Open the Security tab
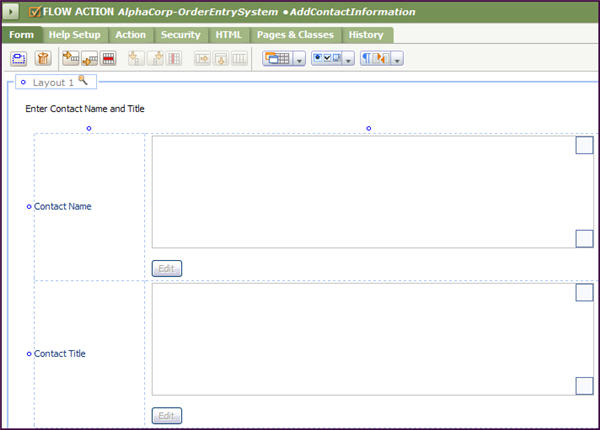 [181, 35]
